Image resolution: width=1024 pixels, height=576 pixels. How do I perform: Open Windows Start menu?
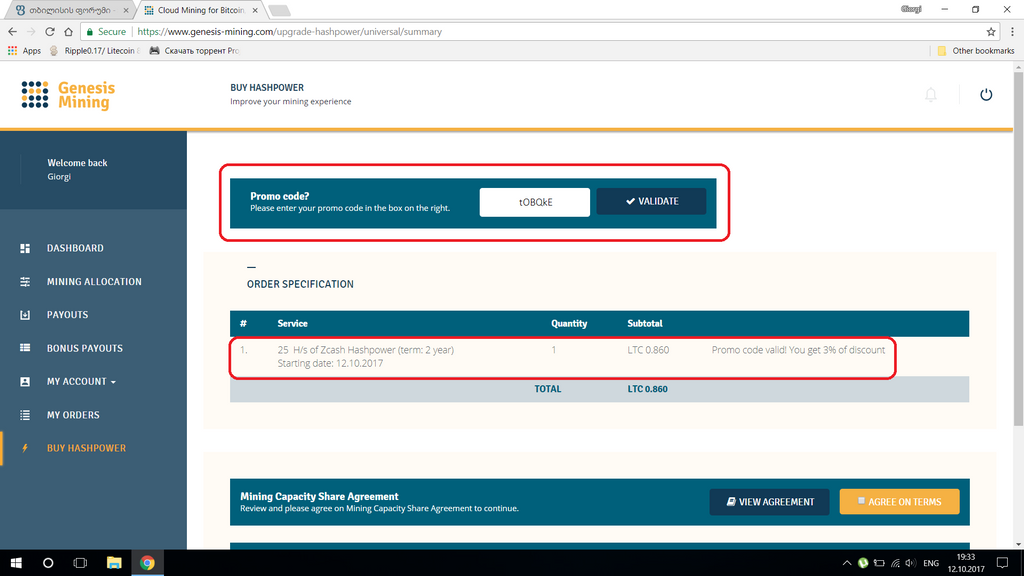pos(16,563)
